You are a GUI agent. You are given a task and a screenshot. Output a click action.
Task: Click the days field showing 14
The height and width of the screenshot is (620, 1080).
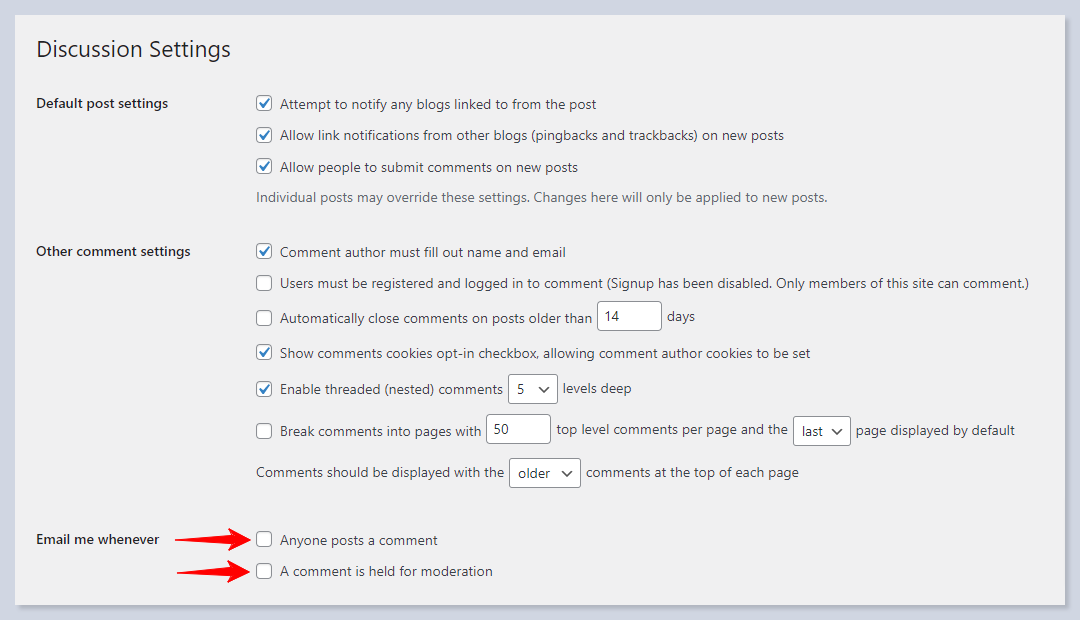(x=629, y=316)
